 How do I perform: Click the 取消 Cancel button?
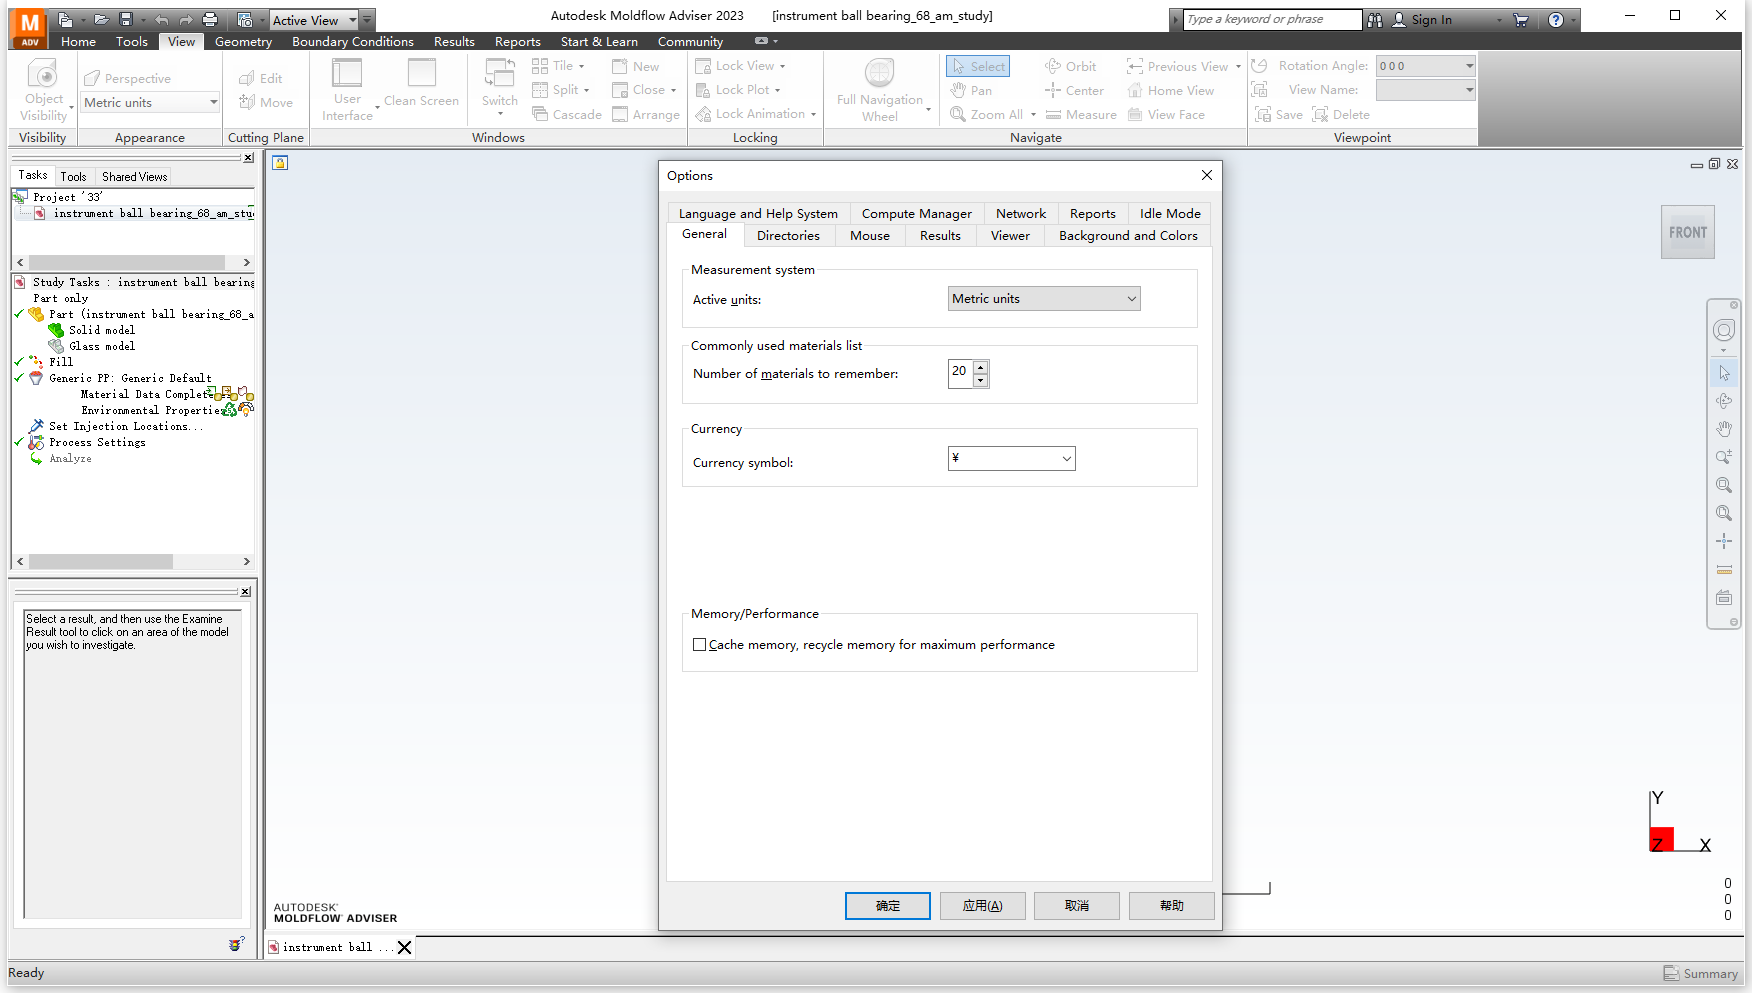tap(1077, 906)
